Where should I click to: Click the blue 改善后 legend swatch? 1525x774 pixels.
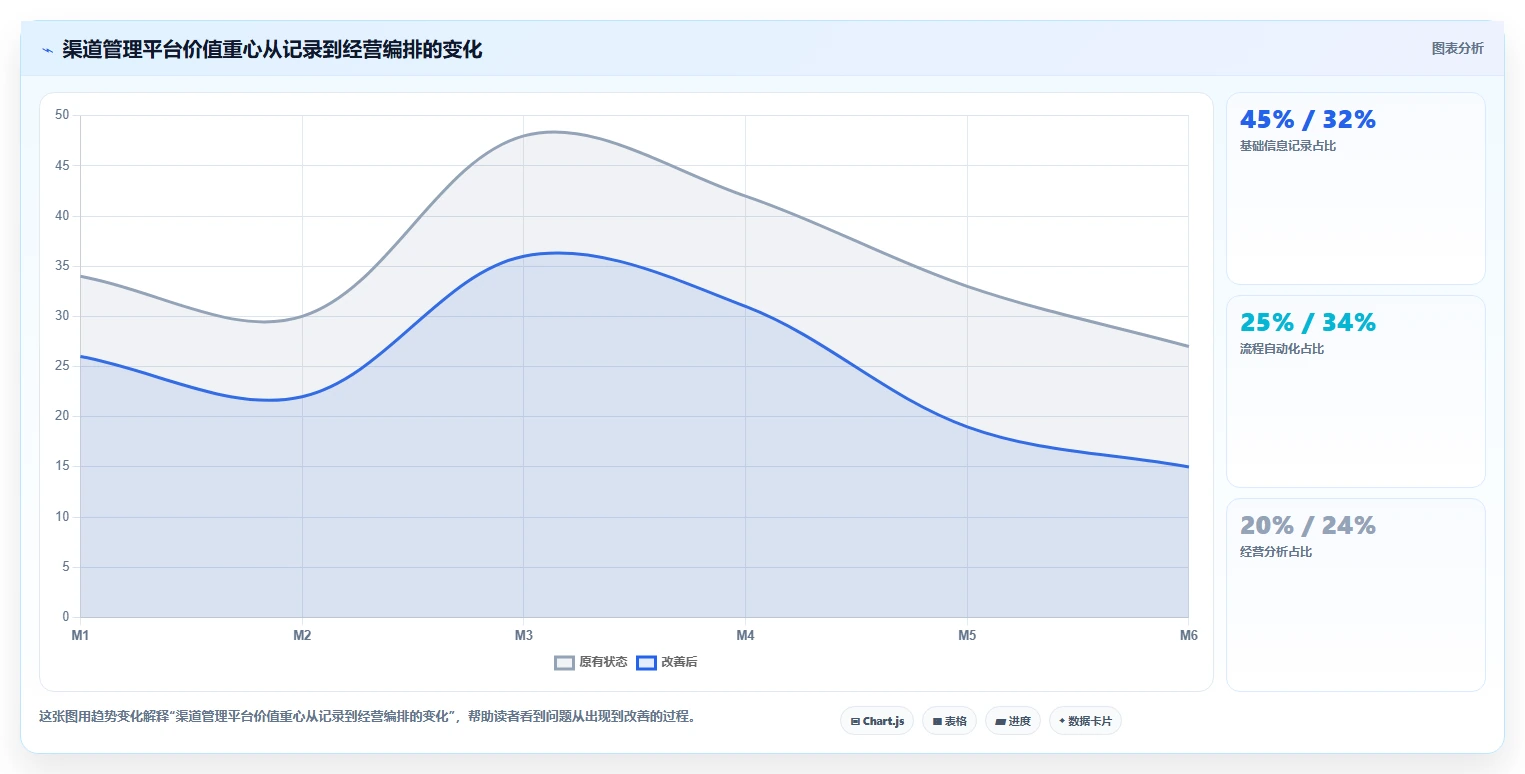pos(647,662)
